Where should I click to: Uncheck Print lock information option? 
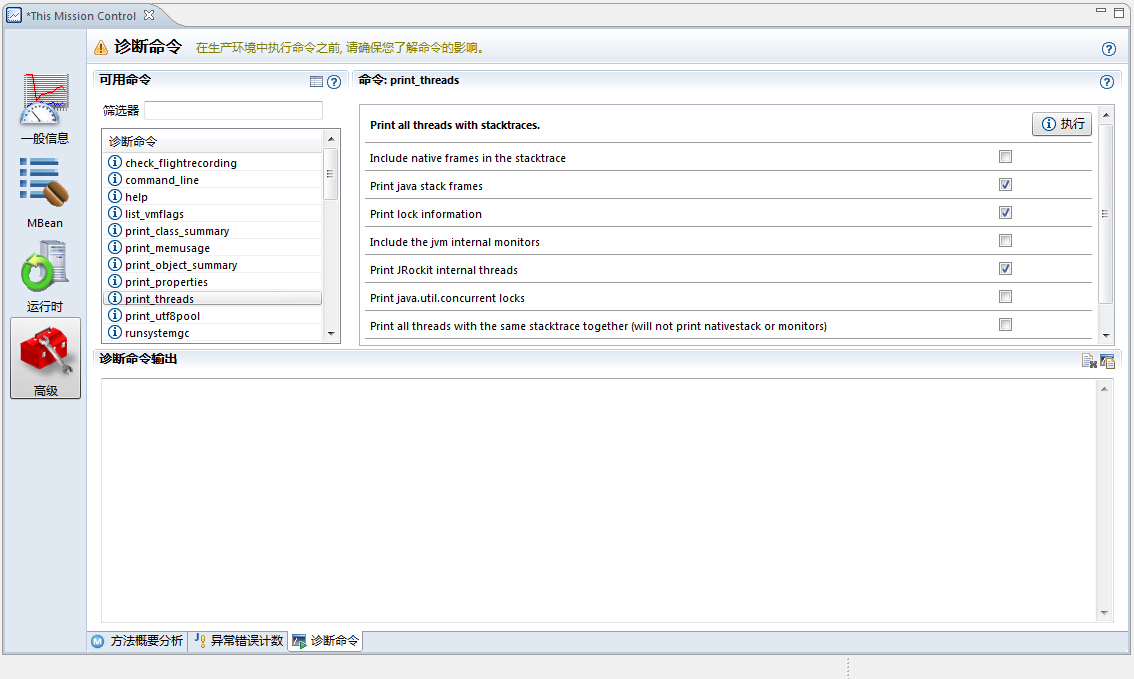click(1005, 213)
